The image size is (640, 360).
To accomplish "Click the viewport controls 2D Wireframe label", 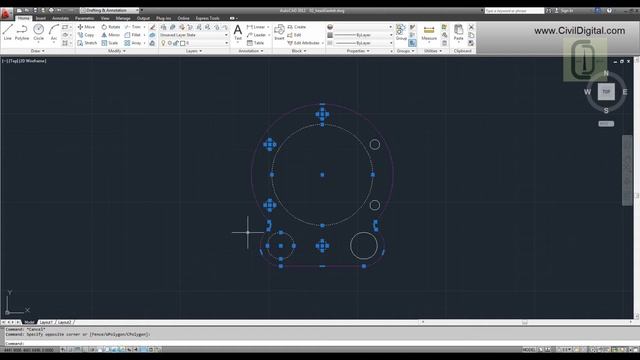I will tap(33, 61).
